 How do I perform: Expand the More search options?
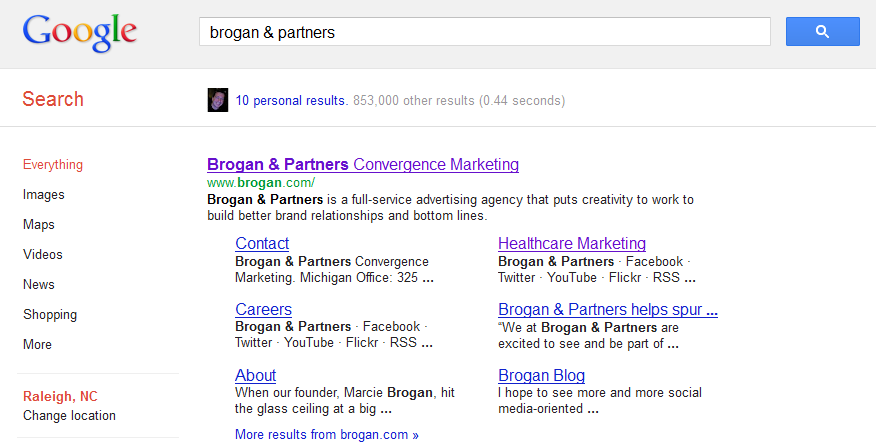tap(37, 345)
